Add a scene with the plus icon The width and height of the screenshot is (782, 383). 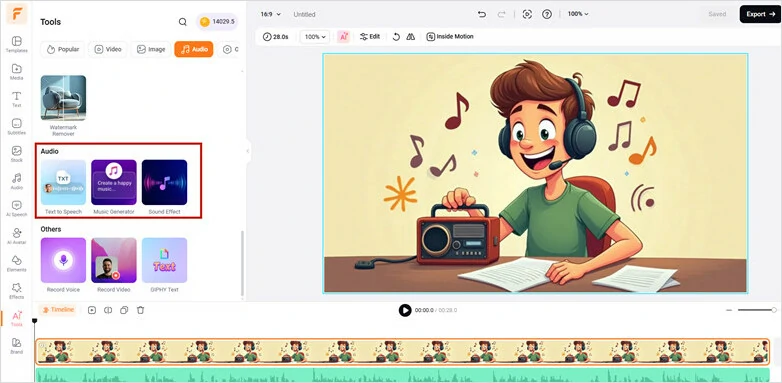92,310
